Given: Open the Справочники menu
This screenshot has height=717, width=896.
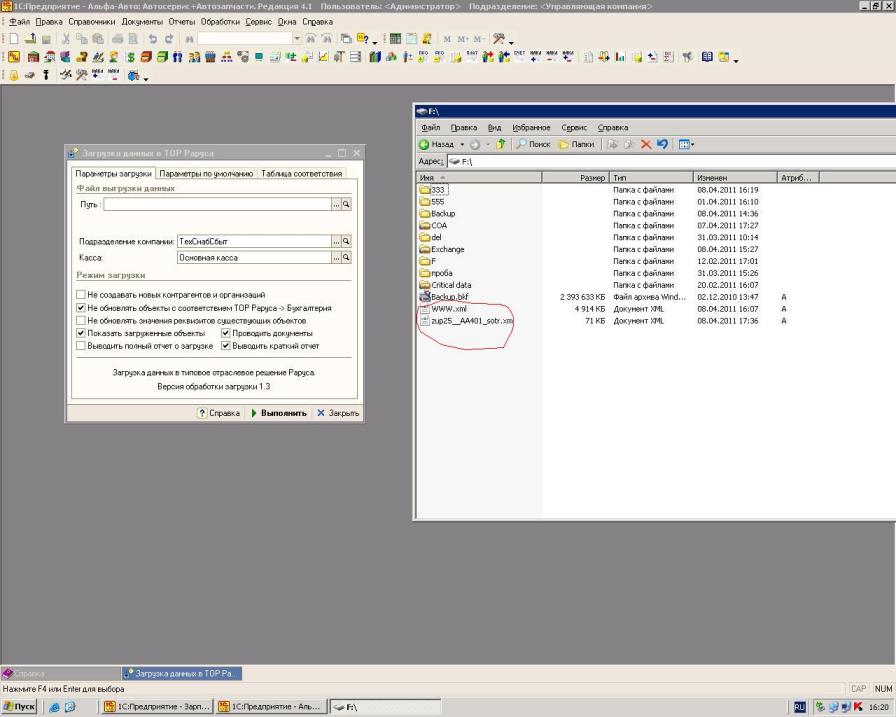Looking at the screenshot, I should (x=91, y=22).
